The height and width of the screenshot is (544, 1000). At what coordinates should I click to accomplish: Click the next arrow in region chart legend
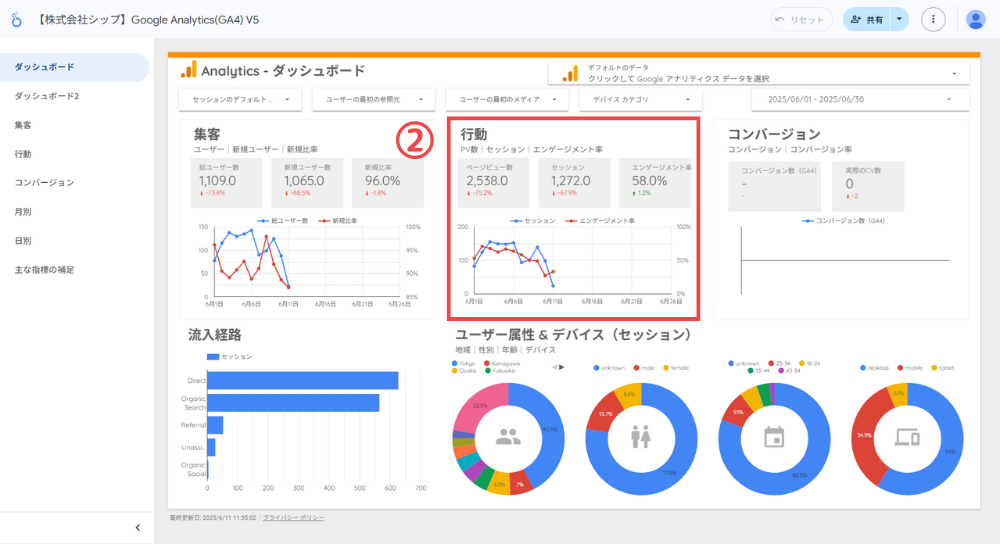(x=562, y=367)
